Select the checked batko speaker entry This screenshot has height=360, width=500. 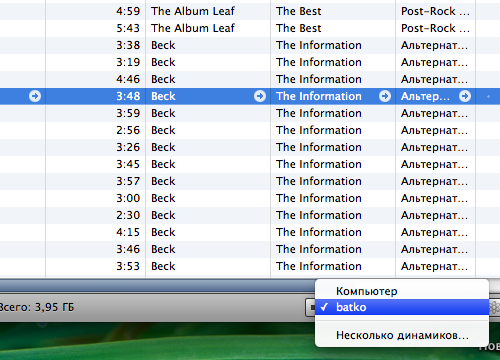pos(402,307)
